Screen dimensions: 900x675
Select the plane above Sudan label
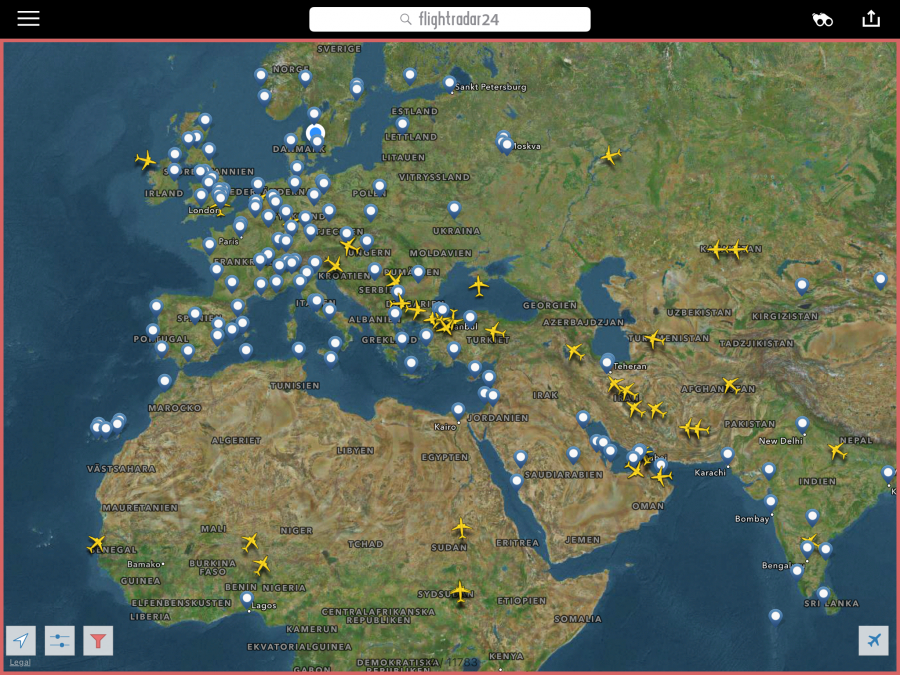[x=461, y=527]
